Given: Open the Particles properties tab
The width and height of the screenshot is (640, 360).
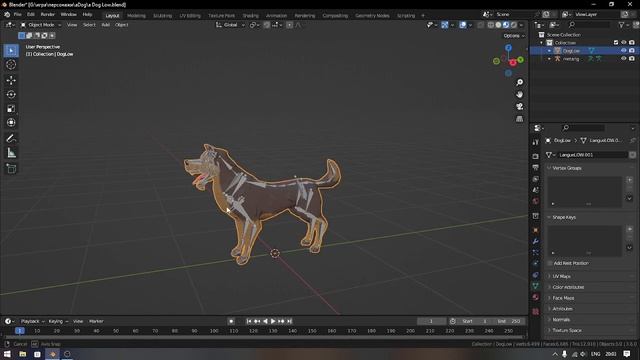Looking at the screenshot, I should [536, 253].
